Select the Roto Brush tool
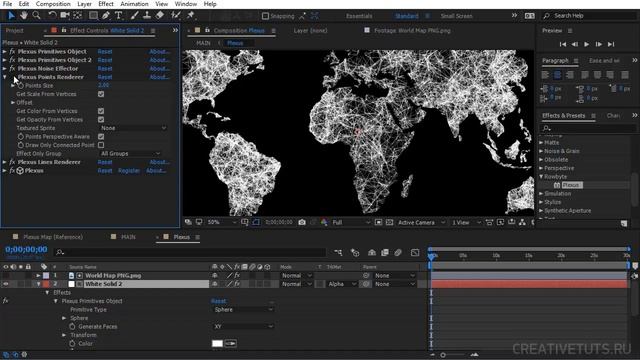This screenshot has width=640, height=360. coord(176,16)
